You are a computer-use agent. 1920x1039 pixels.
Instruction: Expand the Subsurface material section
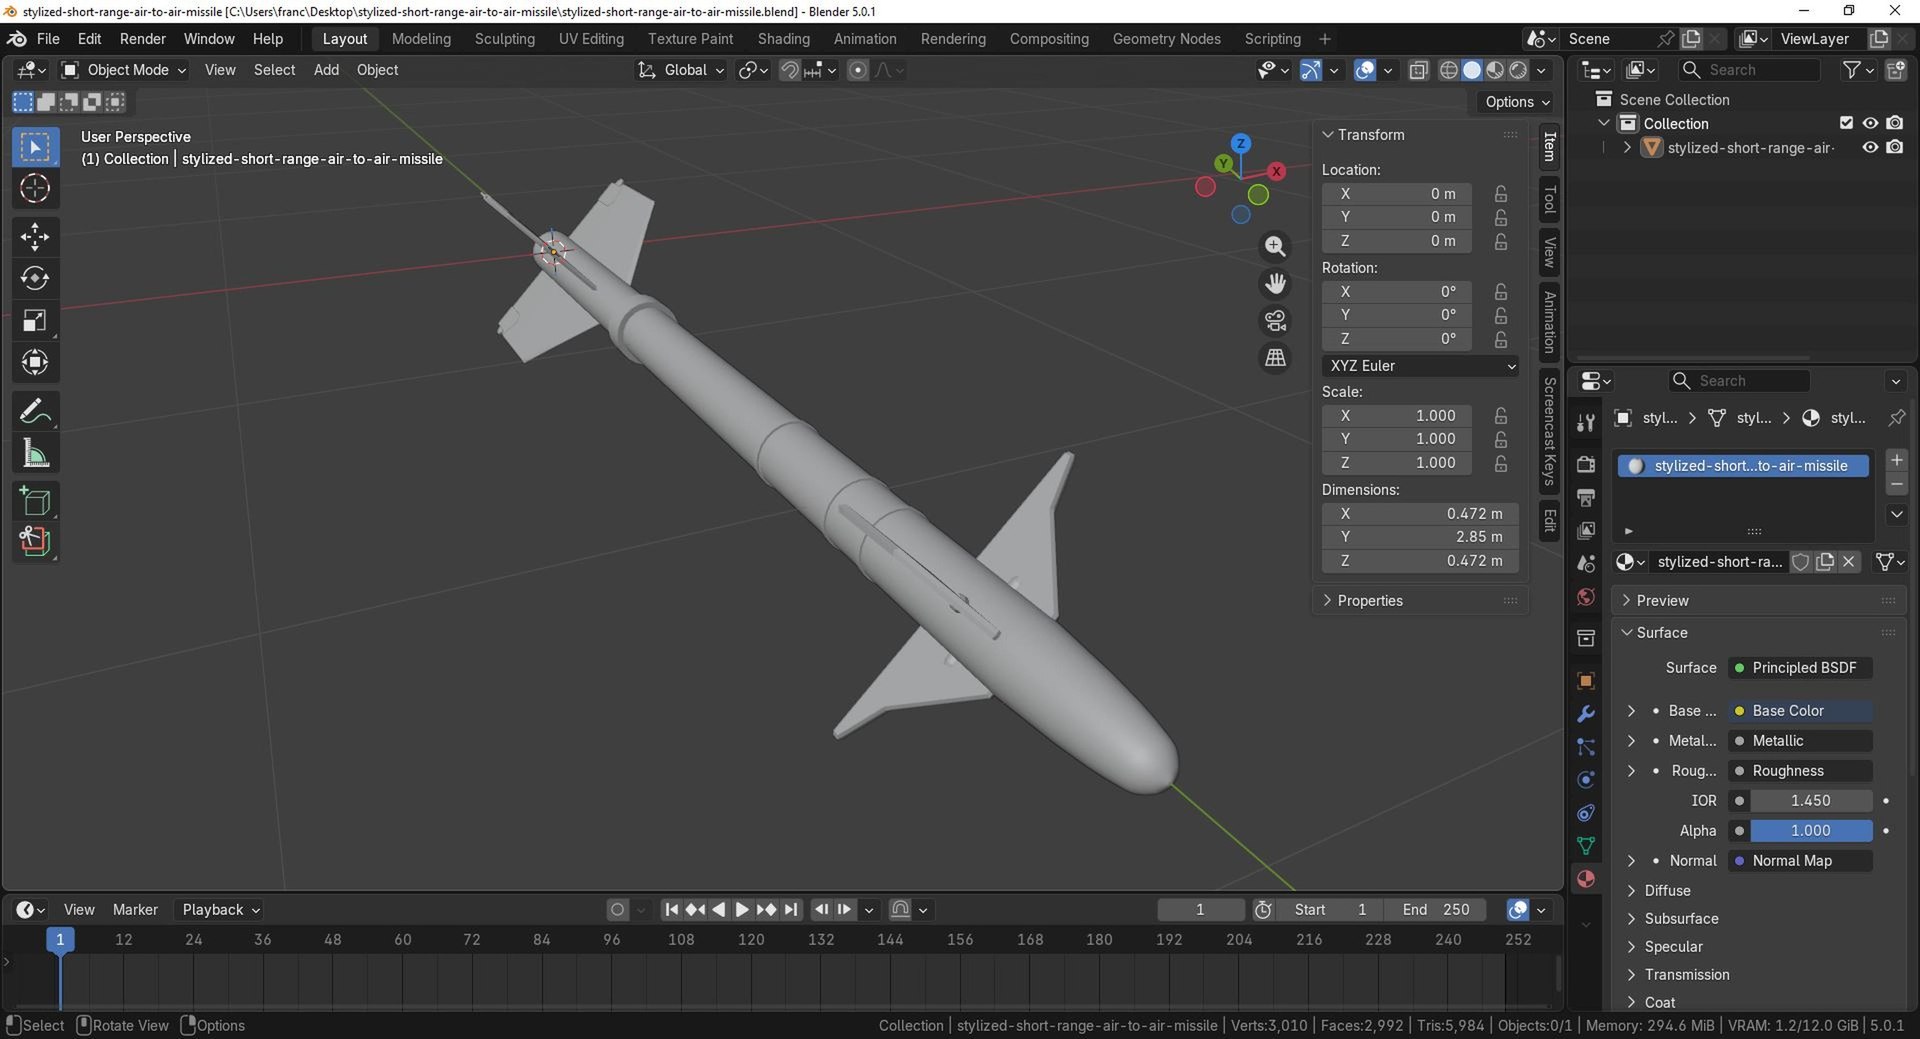[1680, 919]
